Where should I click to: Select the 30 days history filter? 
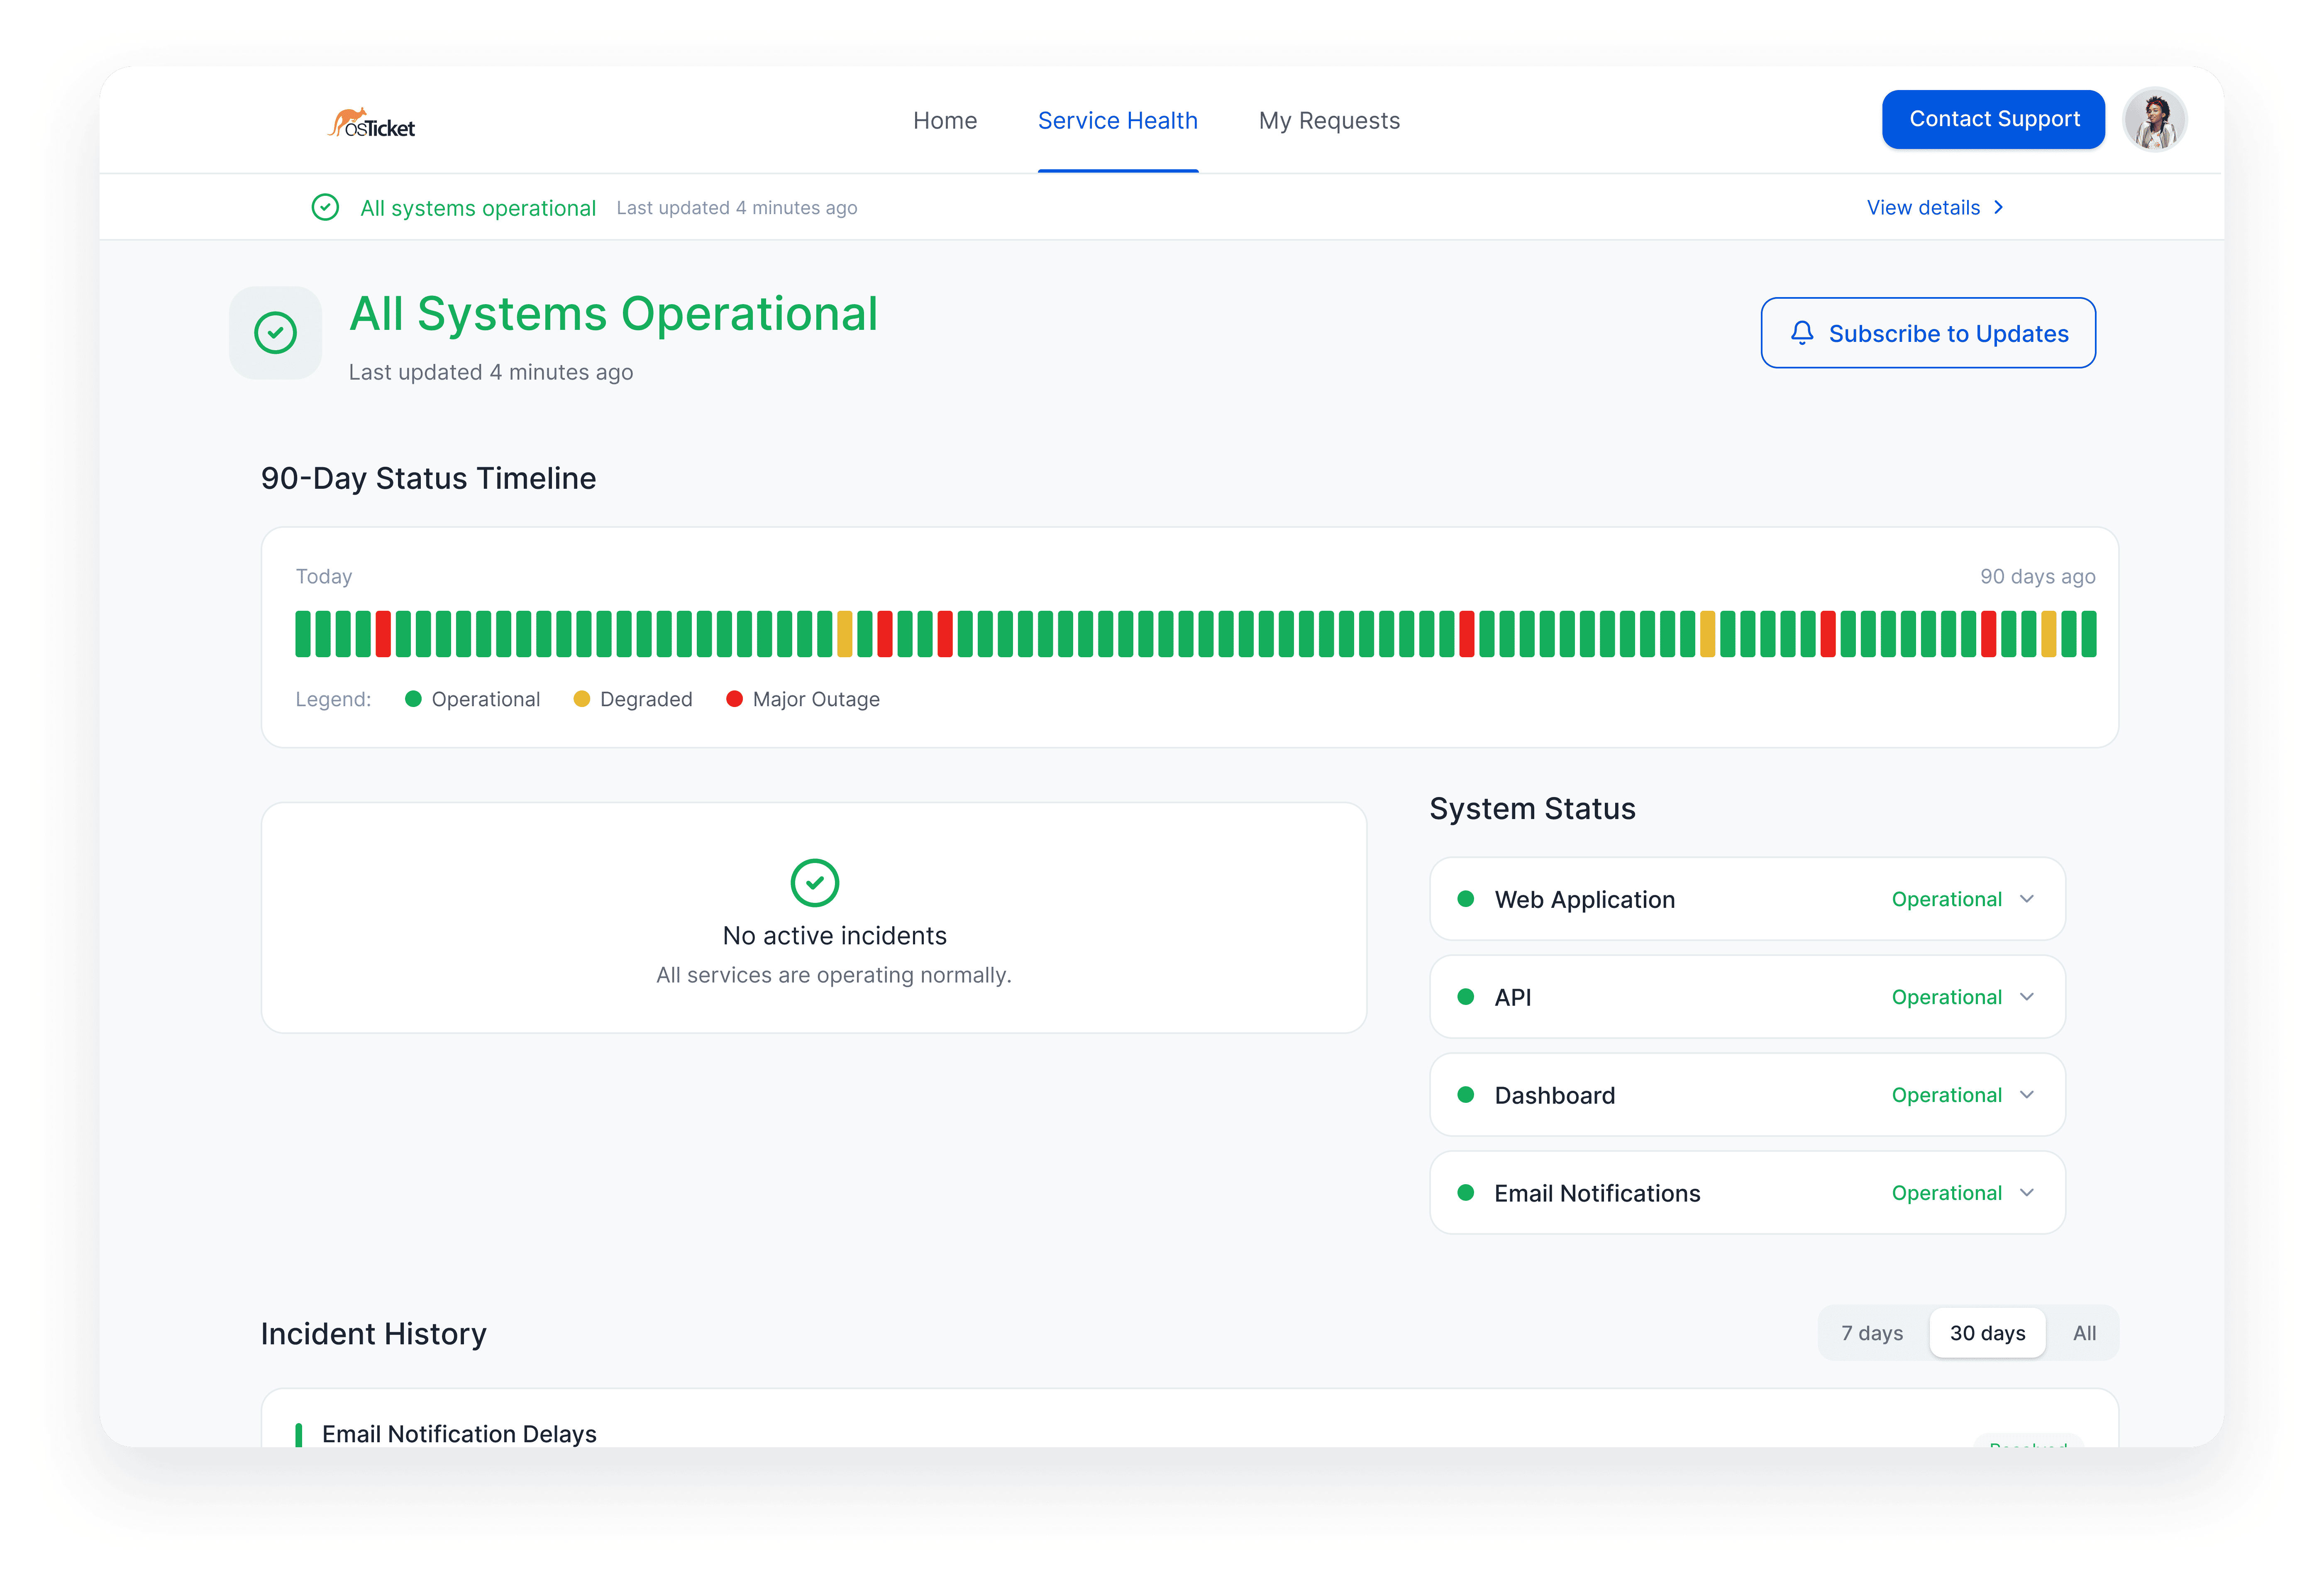point(1987,1333)
